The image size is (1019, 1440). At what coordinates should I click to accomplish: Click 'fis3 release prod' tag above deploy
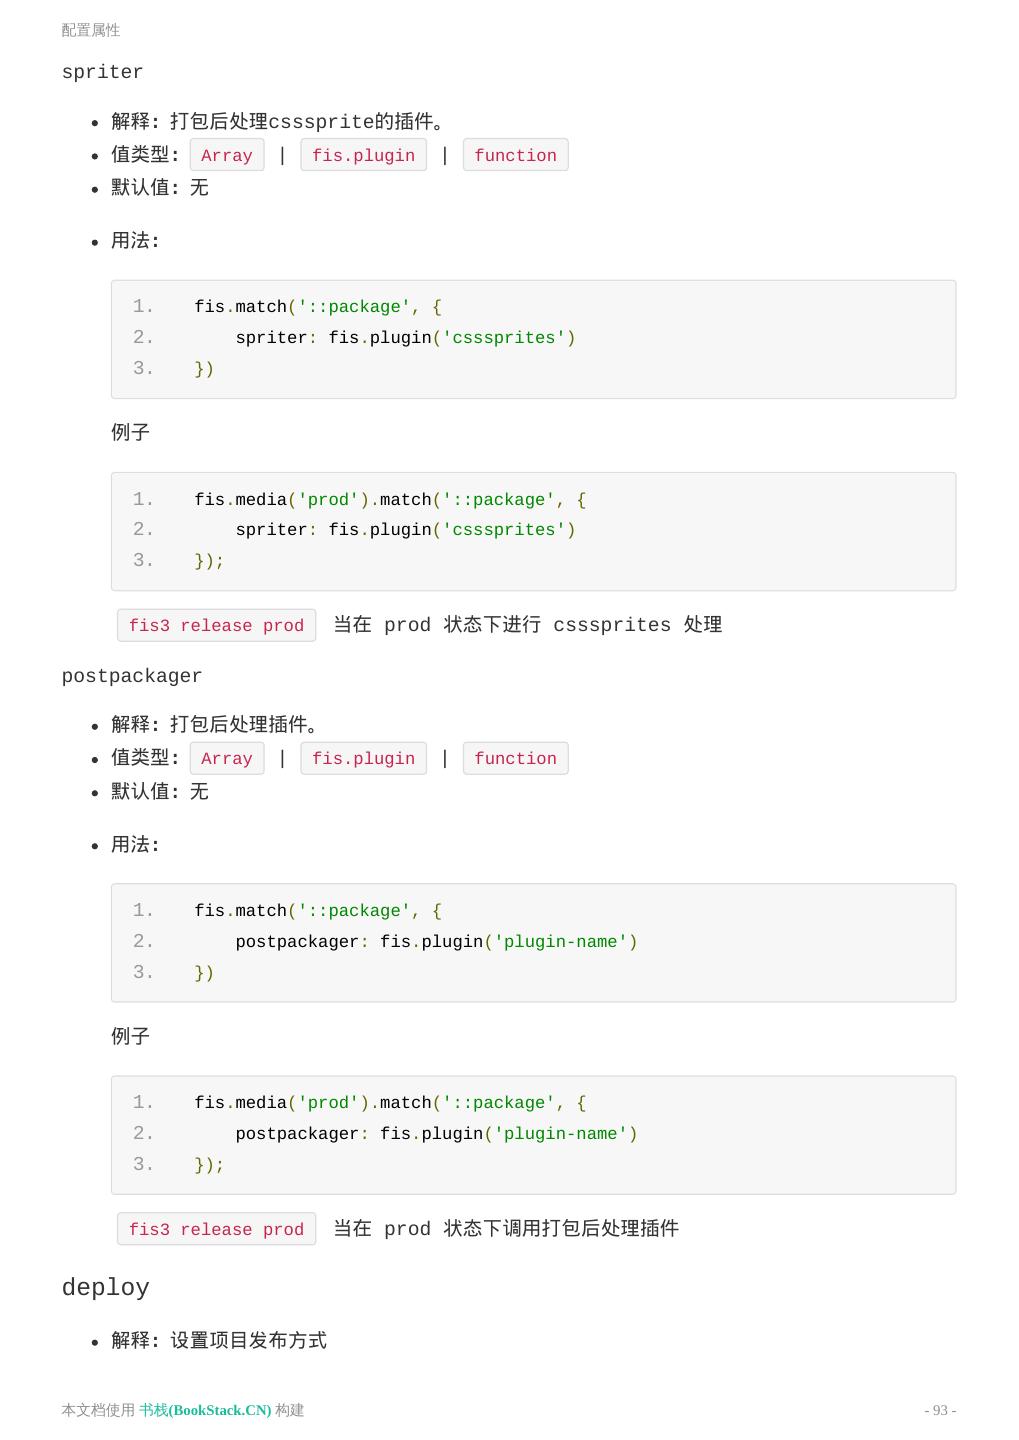pos(216,1229)
